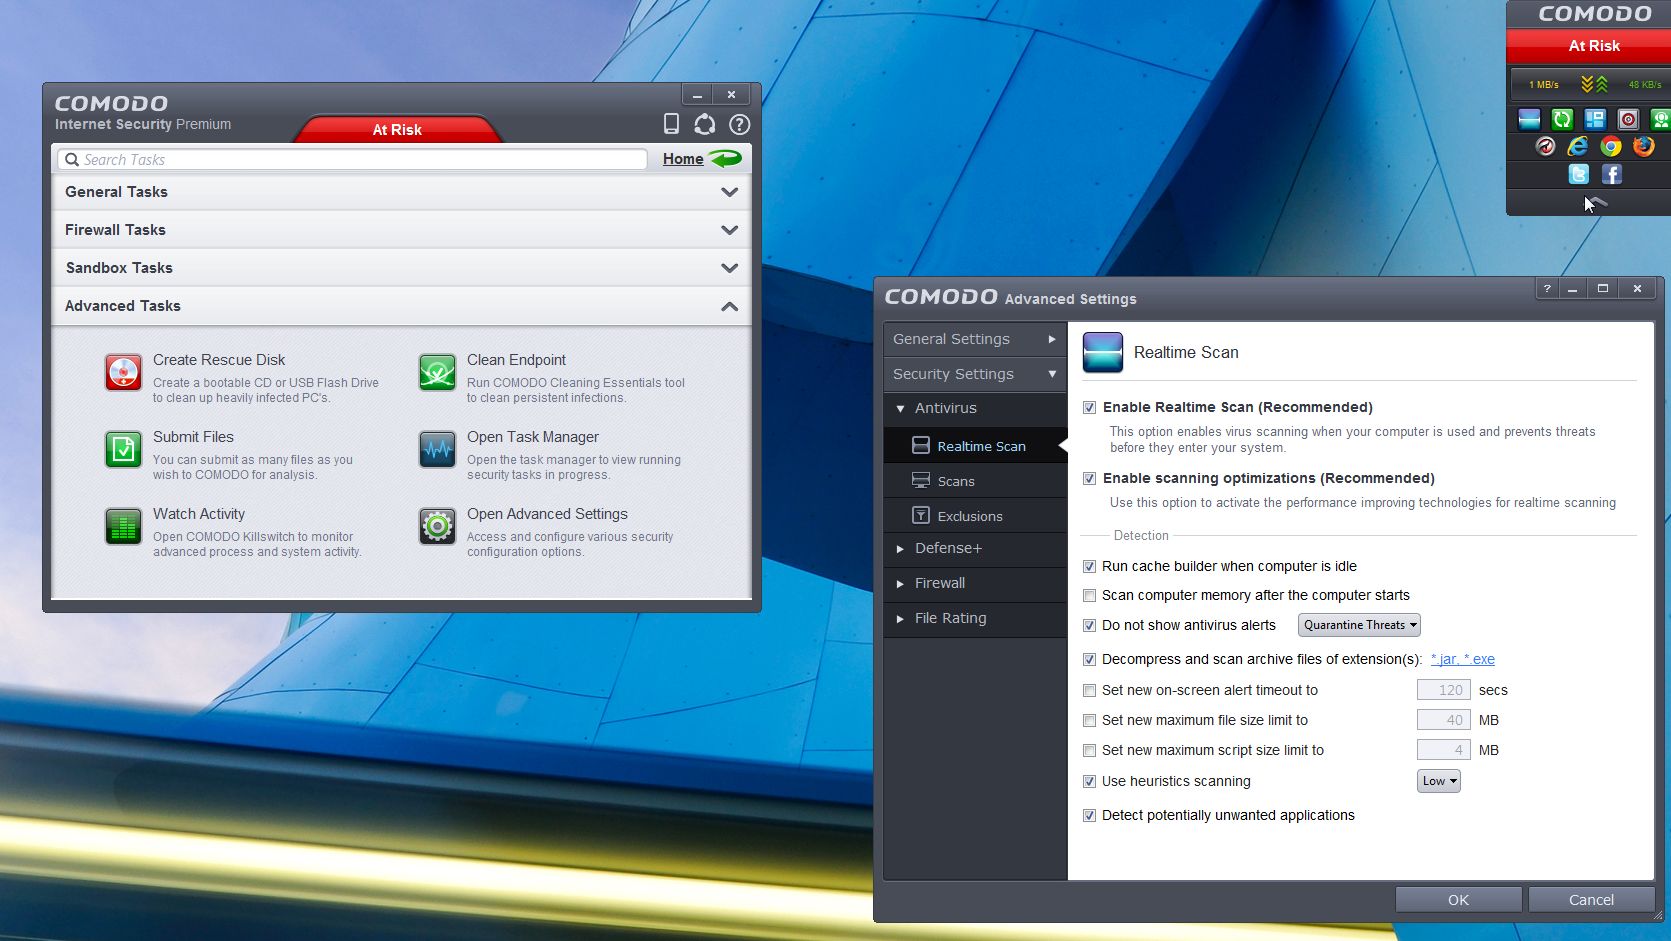
Task: Enable scanning computer memory after startup
Action: [x=1089, y=596]
